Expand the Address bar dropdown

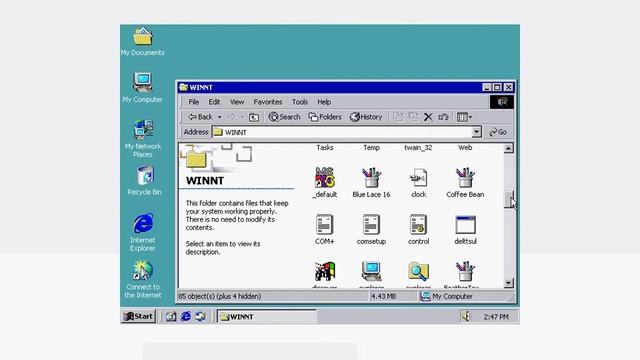[x=476, y=132]
